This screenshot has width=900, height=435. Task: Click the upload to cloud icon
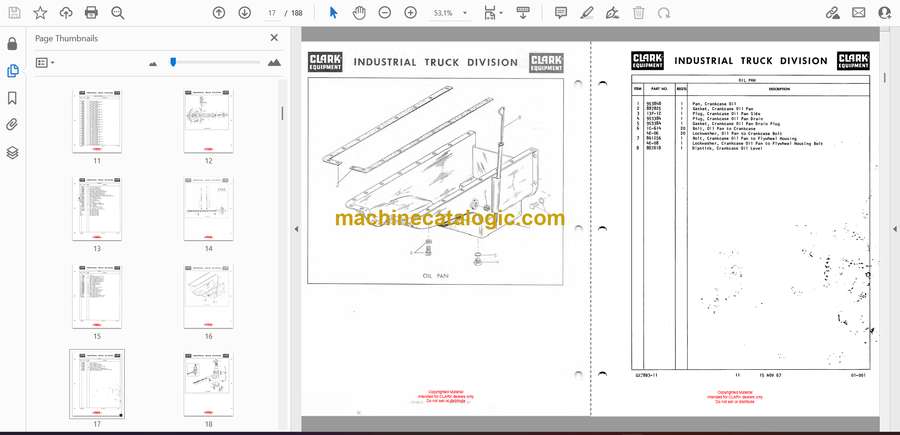pyautogui.click(x=66, y=13)
